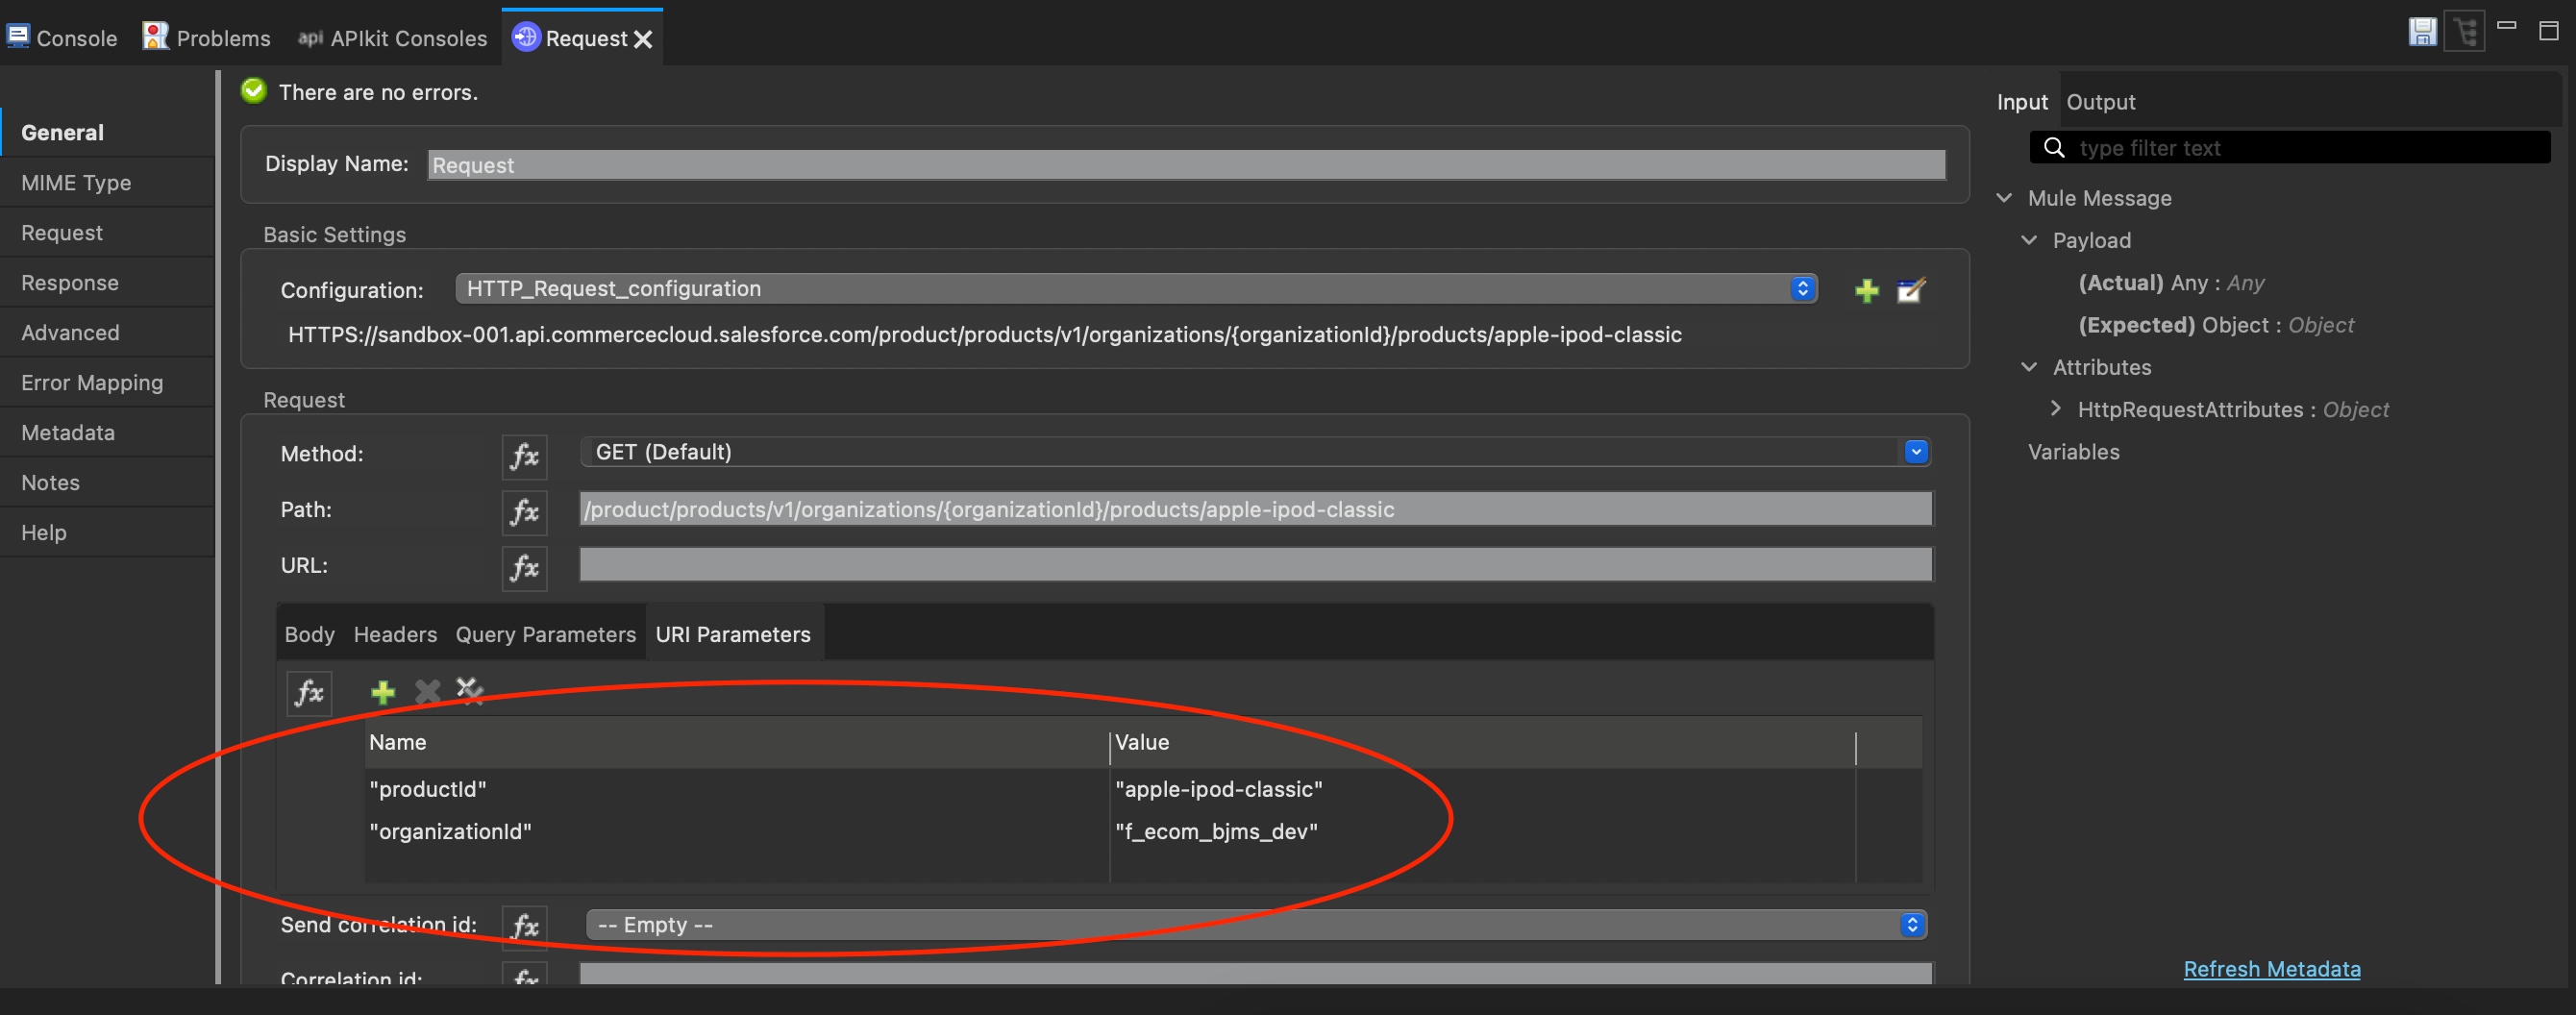Open the Request side section
The width and height of the screenshot is (2576, 1015).
[x=108, y=232]
